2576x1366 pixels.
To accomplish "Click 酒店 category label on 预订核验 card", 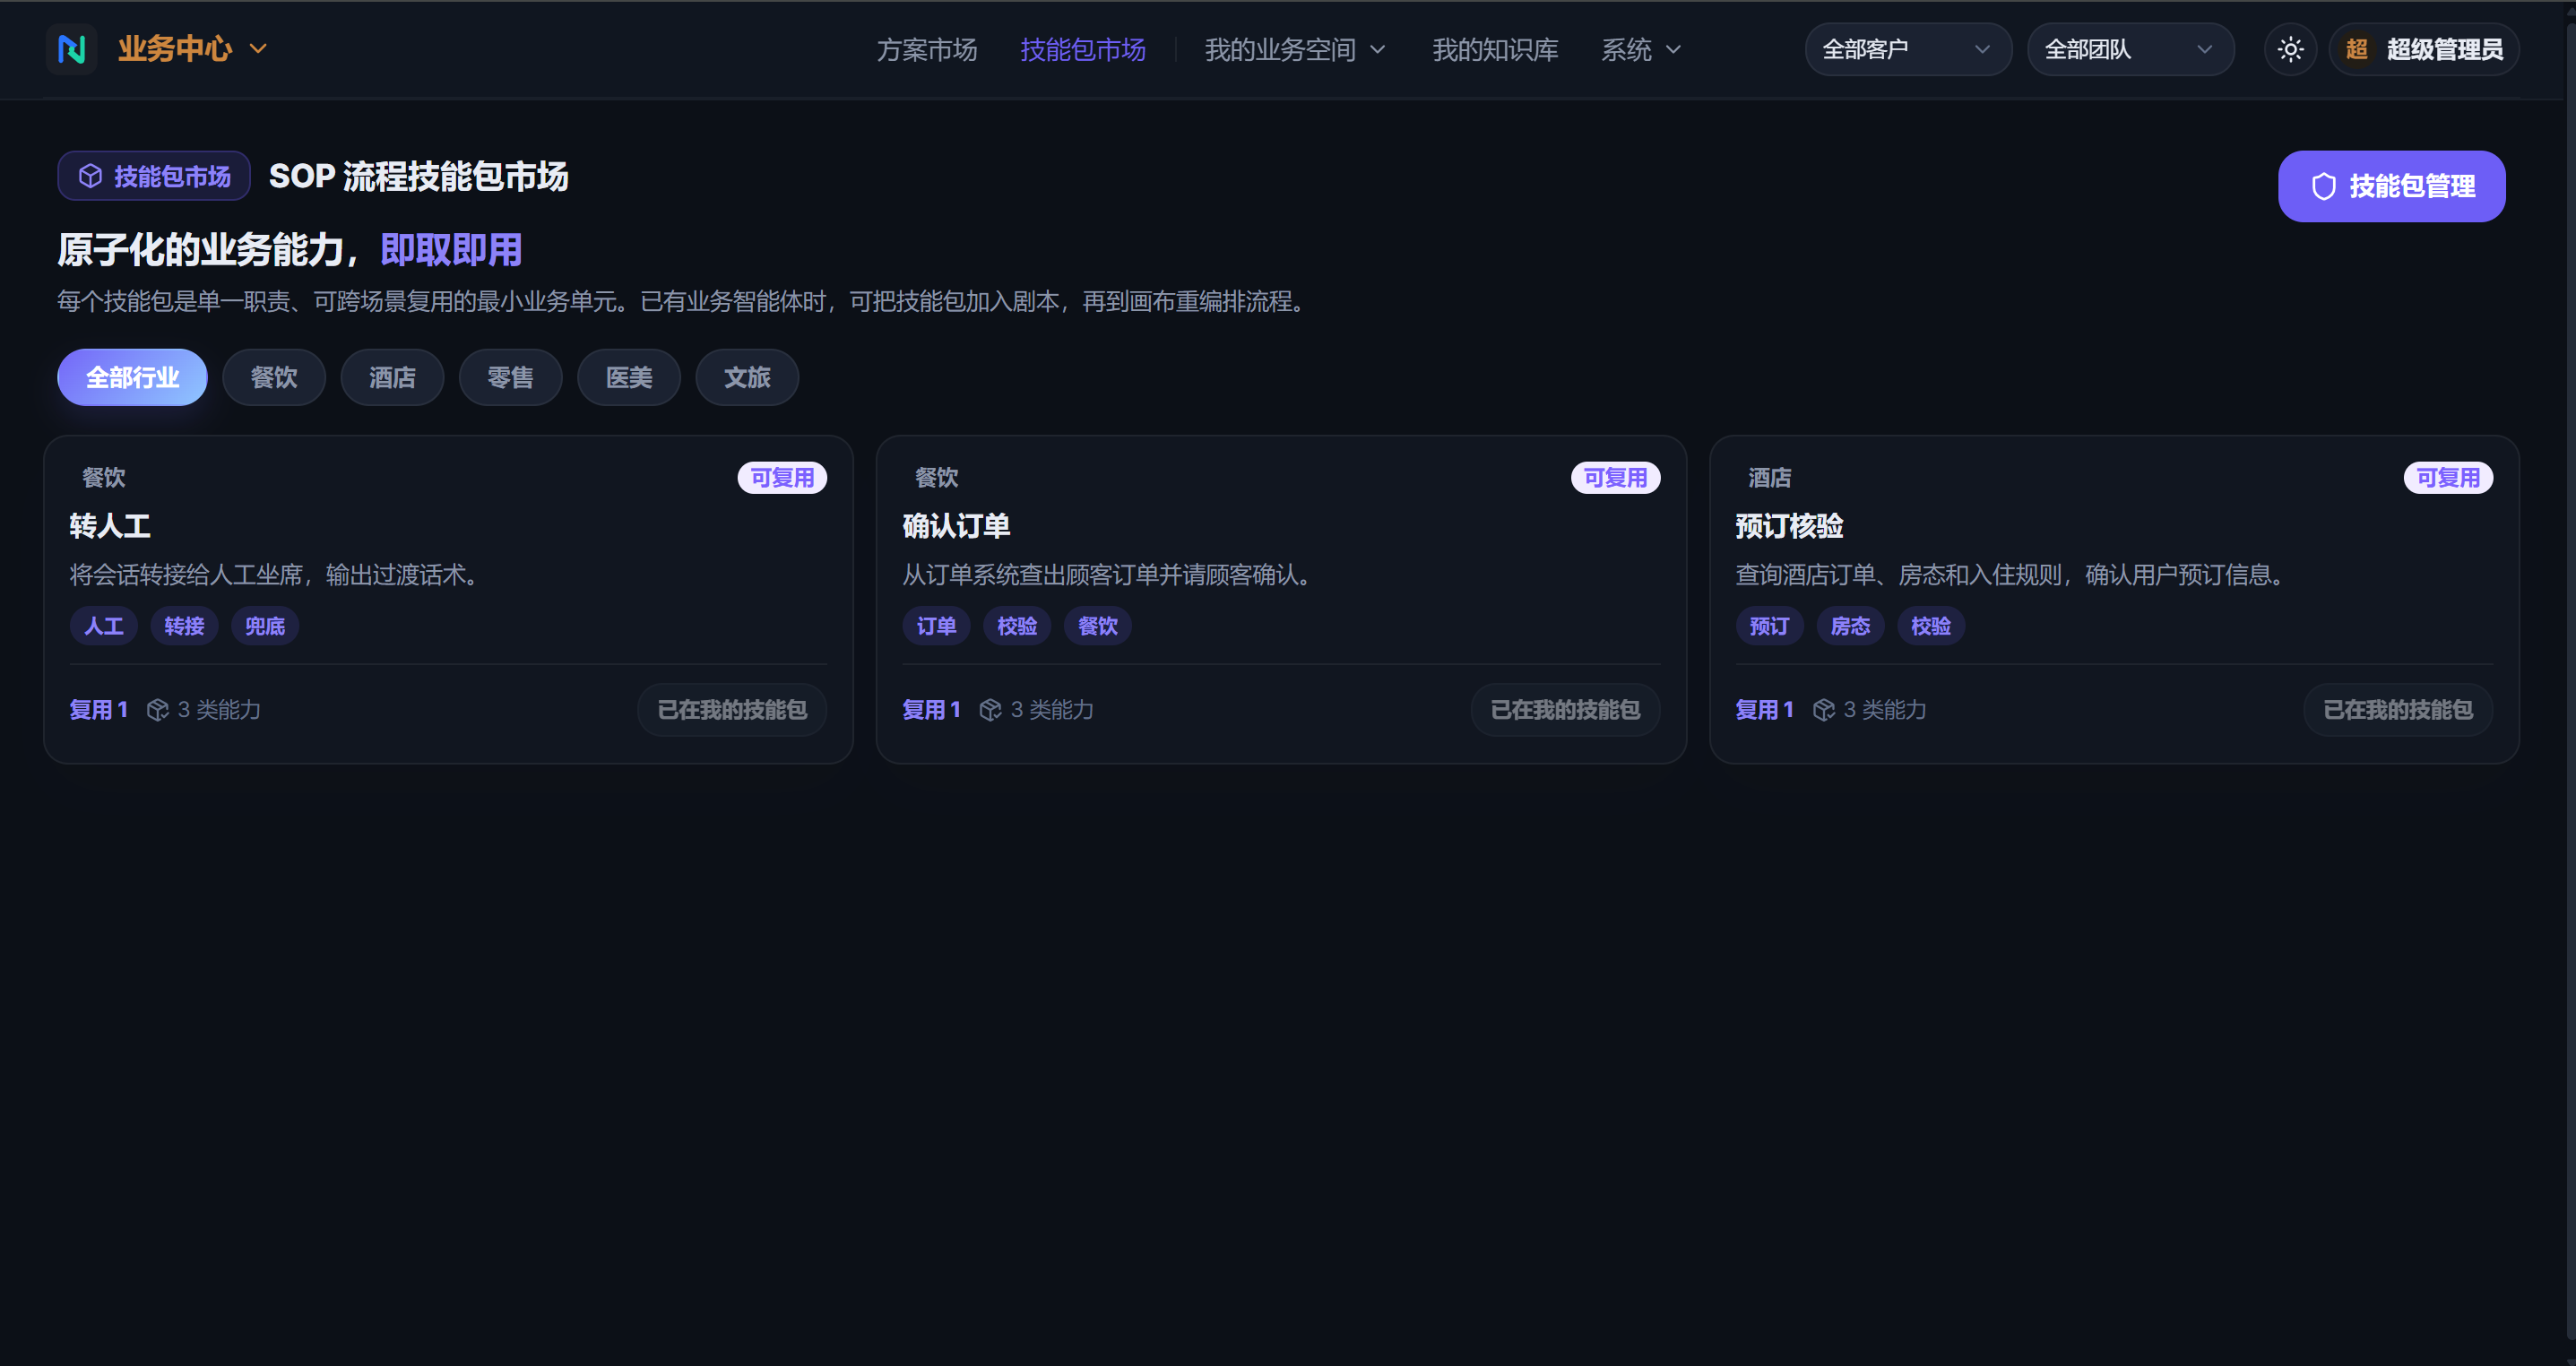I will (1769, 478).
